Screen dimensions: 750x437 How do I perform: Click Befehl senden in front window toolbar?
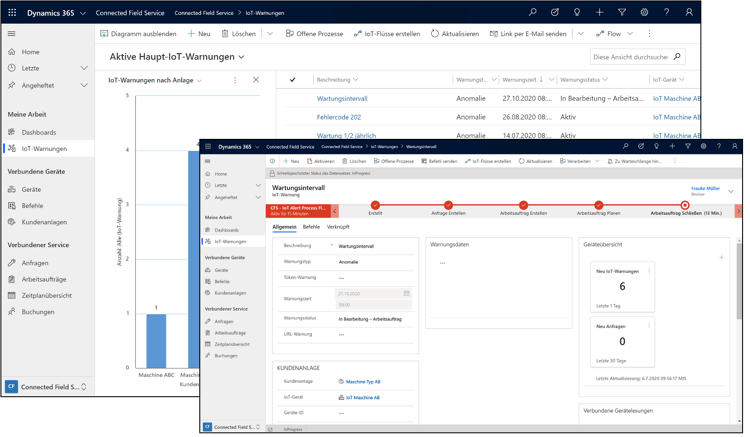pos(439,162)
